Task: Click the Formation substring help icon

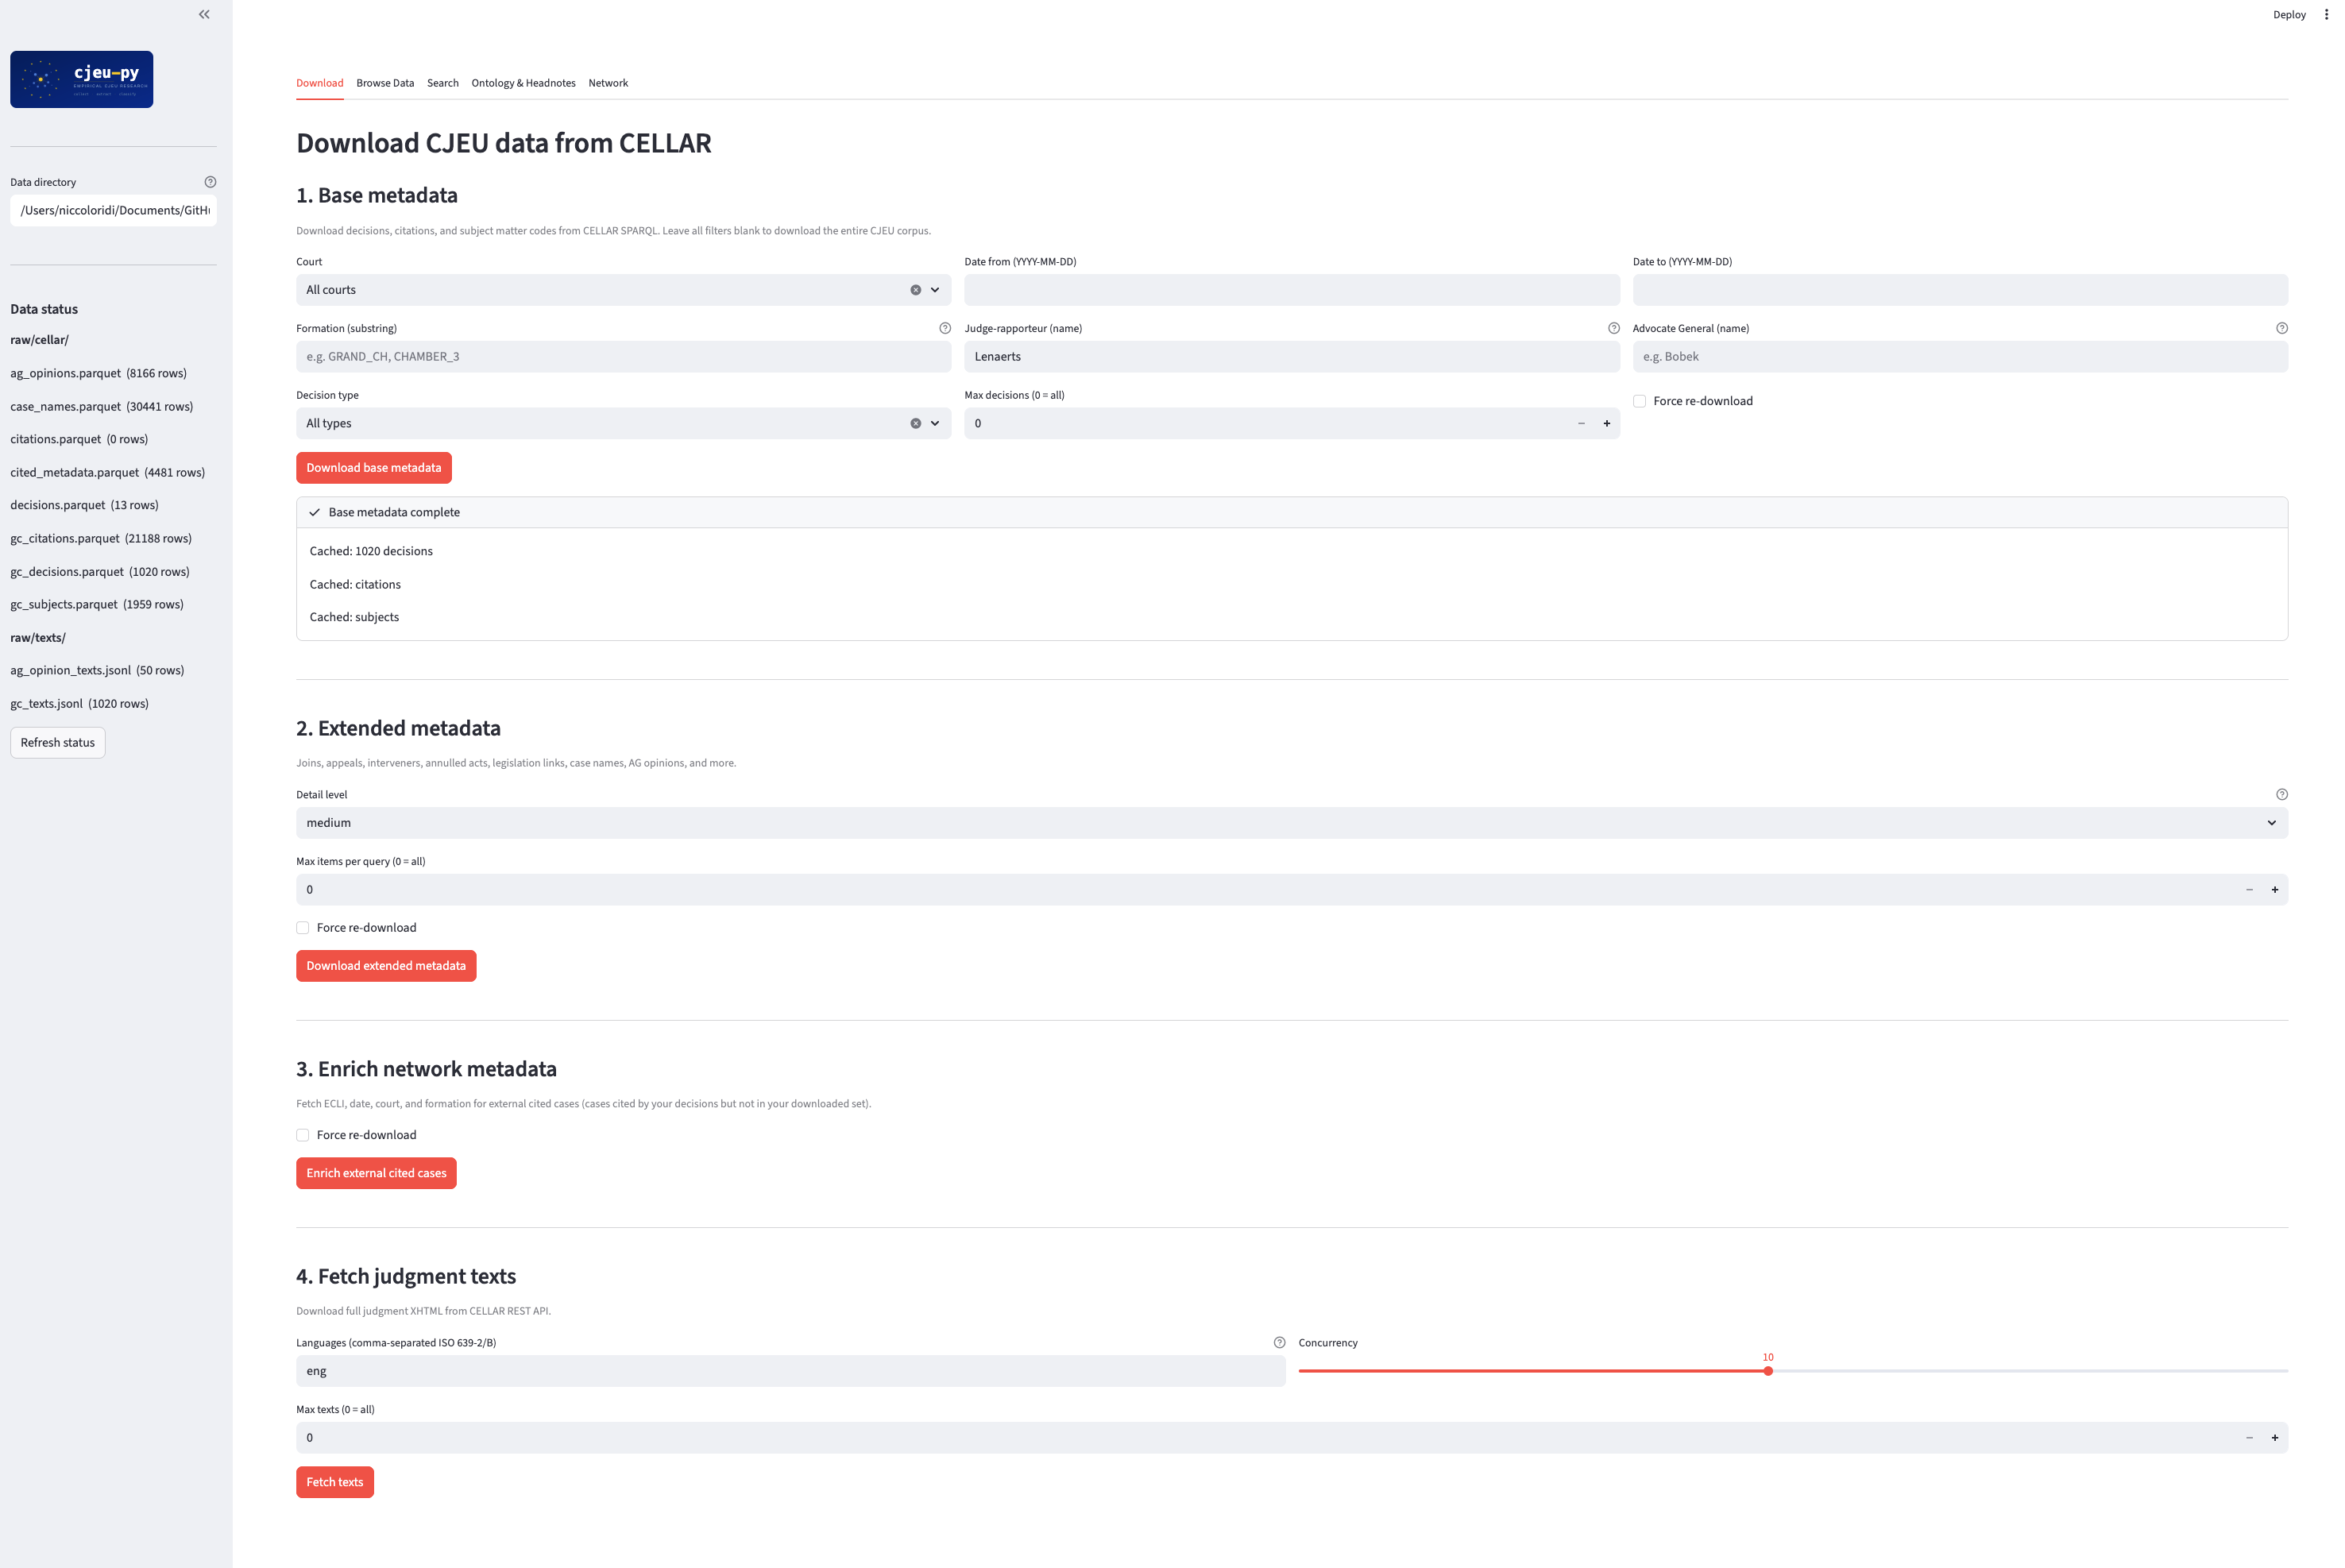Action: tap(945, 328)
